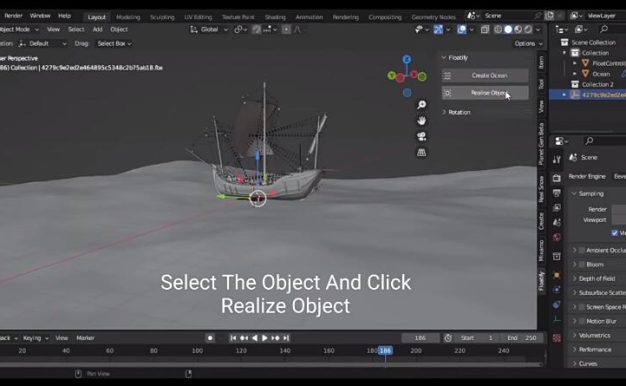Open the Global transform orientation dropdown

click(x=209, y=29)
